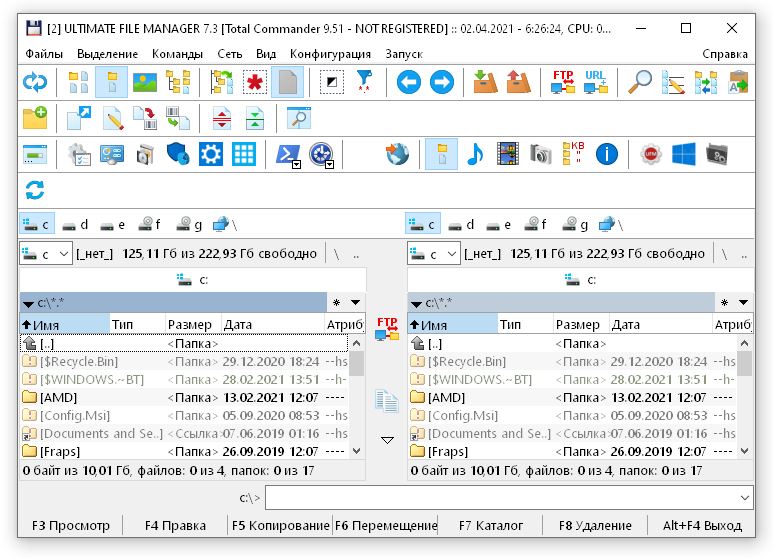The height and width of the screenshot is (558, 773).
Task: Click the down triangle between panels
Action: 387,440
